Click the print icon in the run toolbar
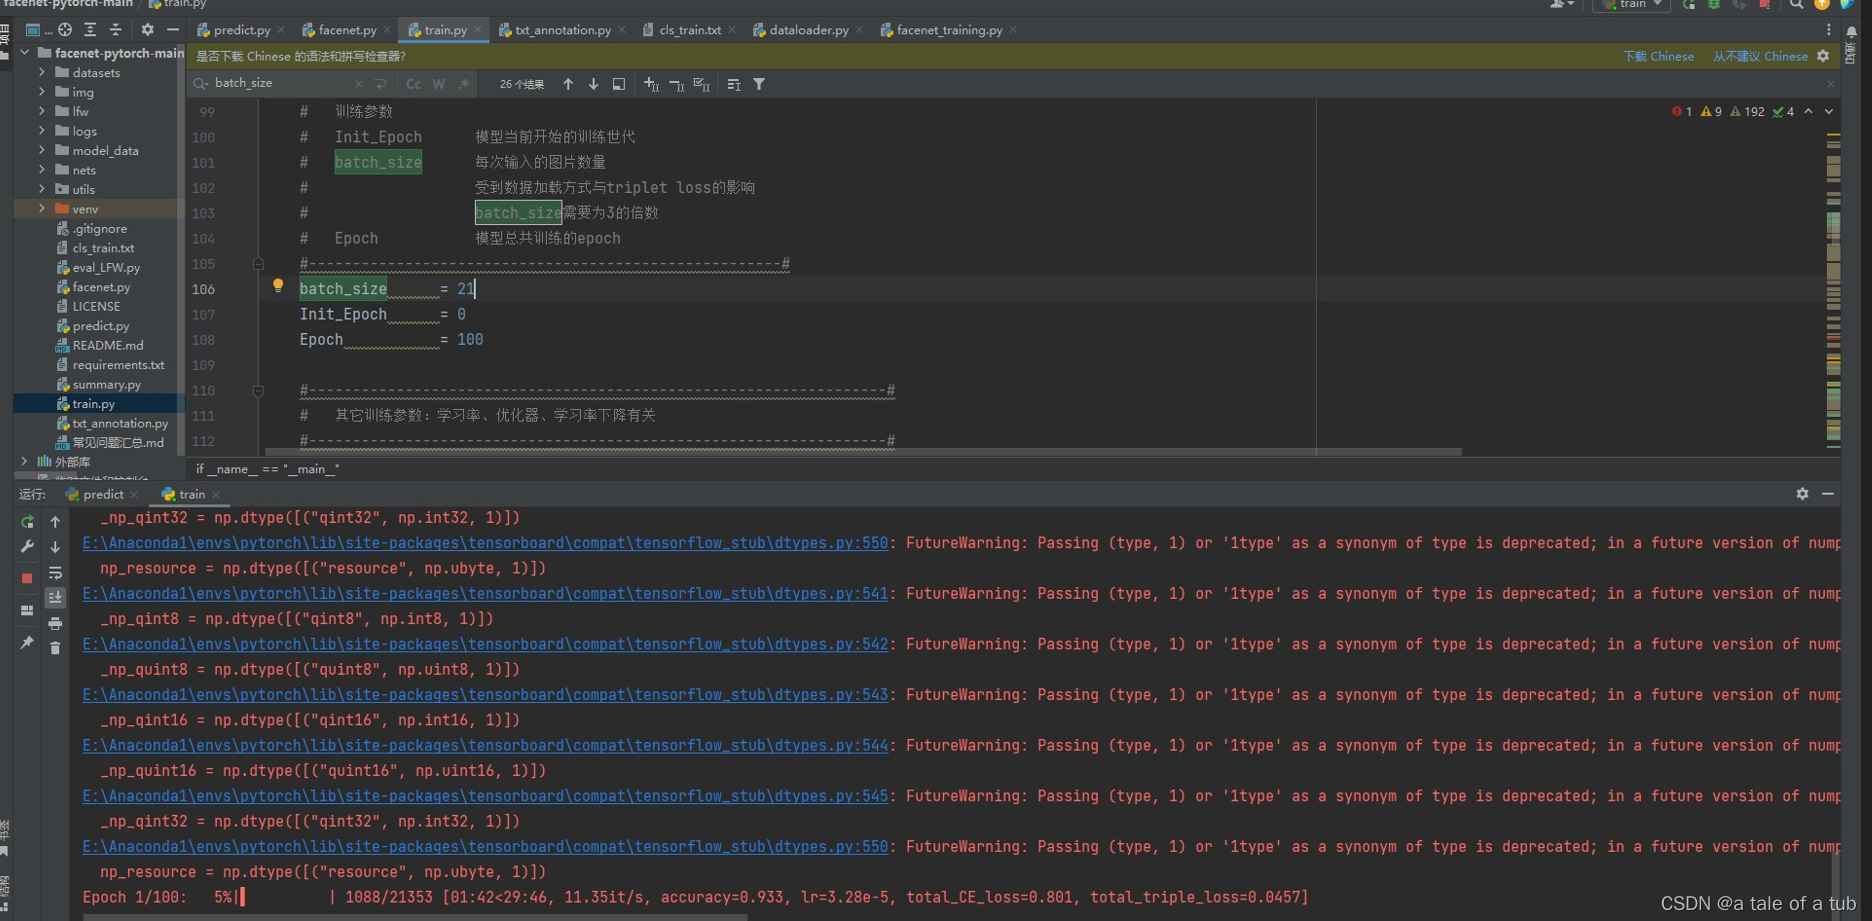This screenshot has height=921, width=1872. coord(55,623)
